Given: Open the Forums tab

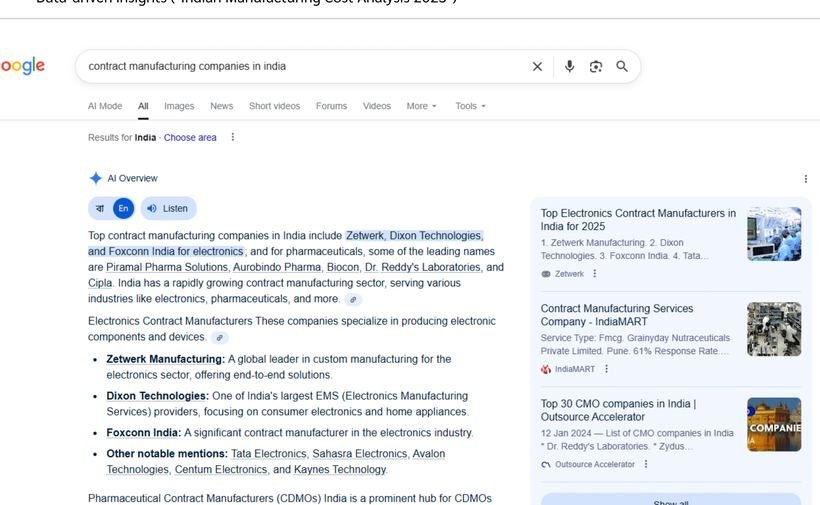Looking at the screenshot, I should (x=331, y=106).
